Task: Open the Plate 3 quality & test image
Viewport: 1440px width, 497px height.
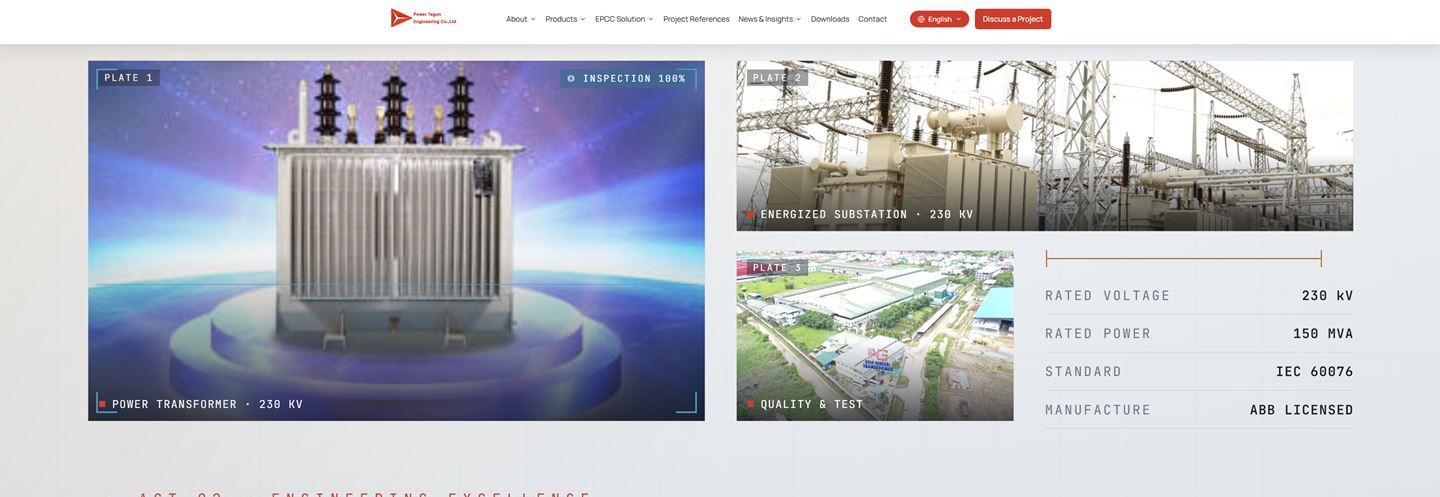Action: pyautogui.click(x=875, y=336)
